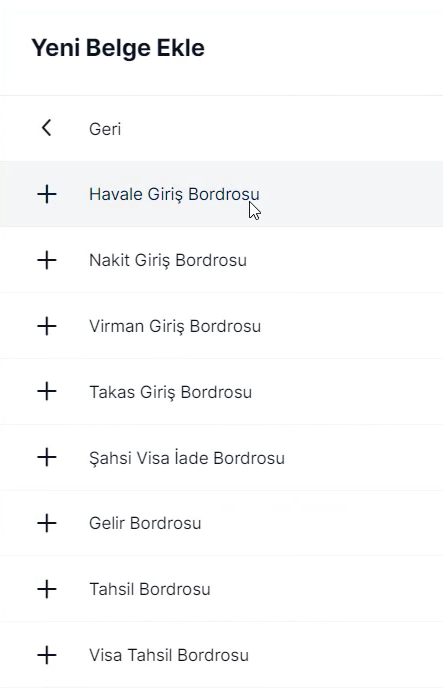Go back using the Geri label

[105, 129]
